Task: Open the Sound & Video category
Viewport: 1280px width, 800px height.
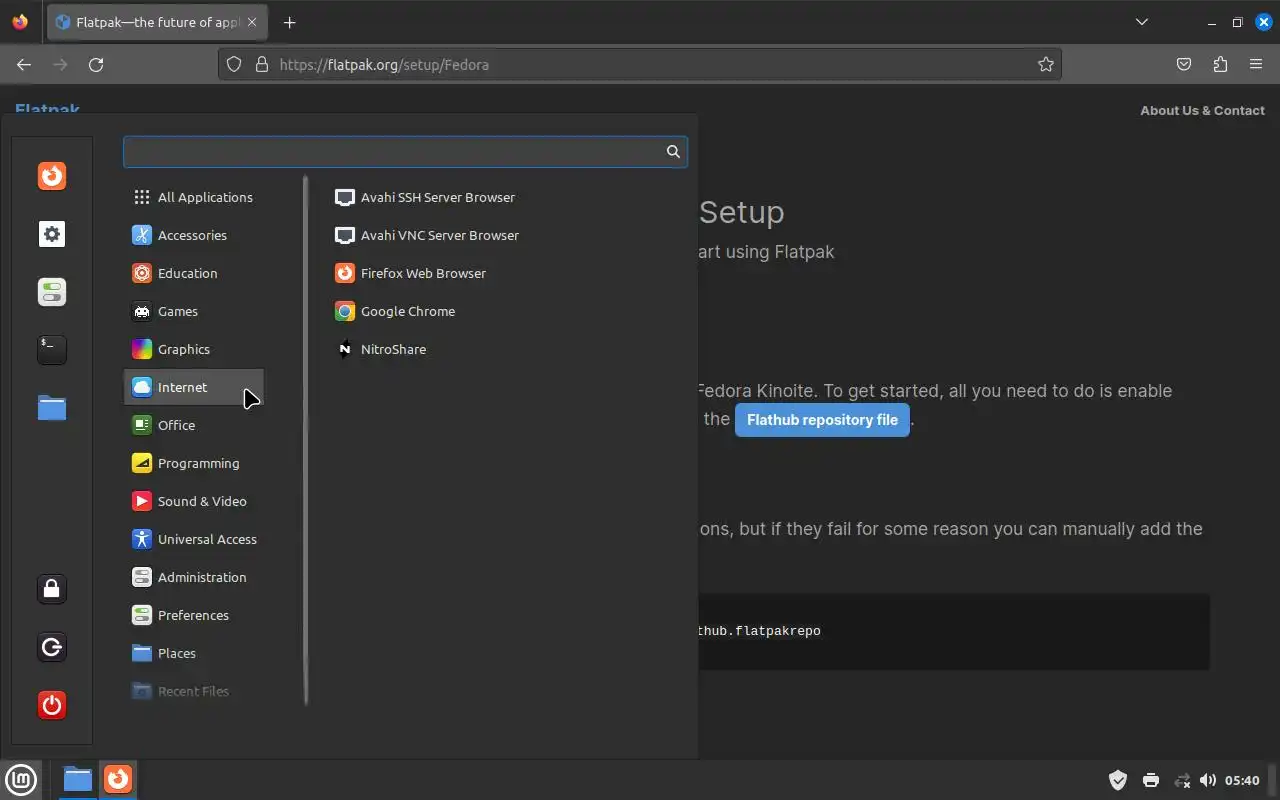Action: 201,501
